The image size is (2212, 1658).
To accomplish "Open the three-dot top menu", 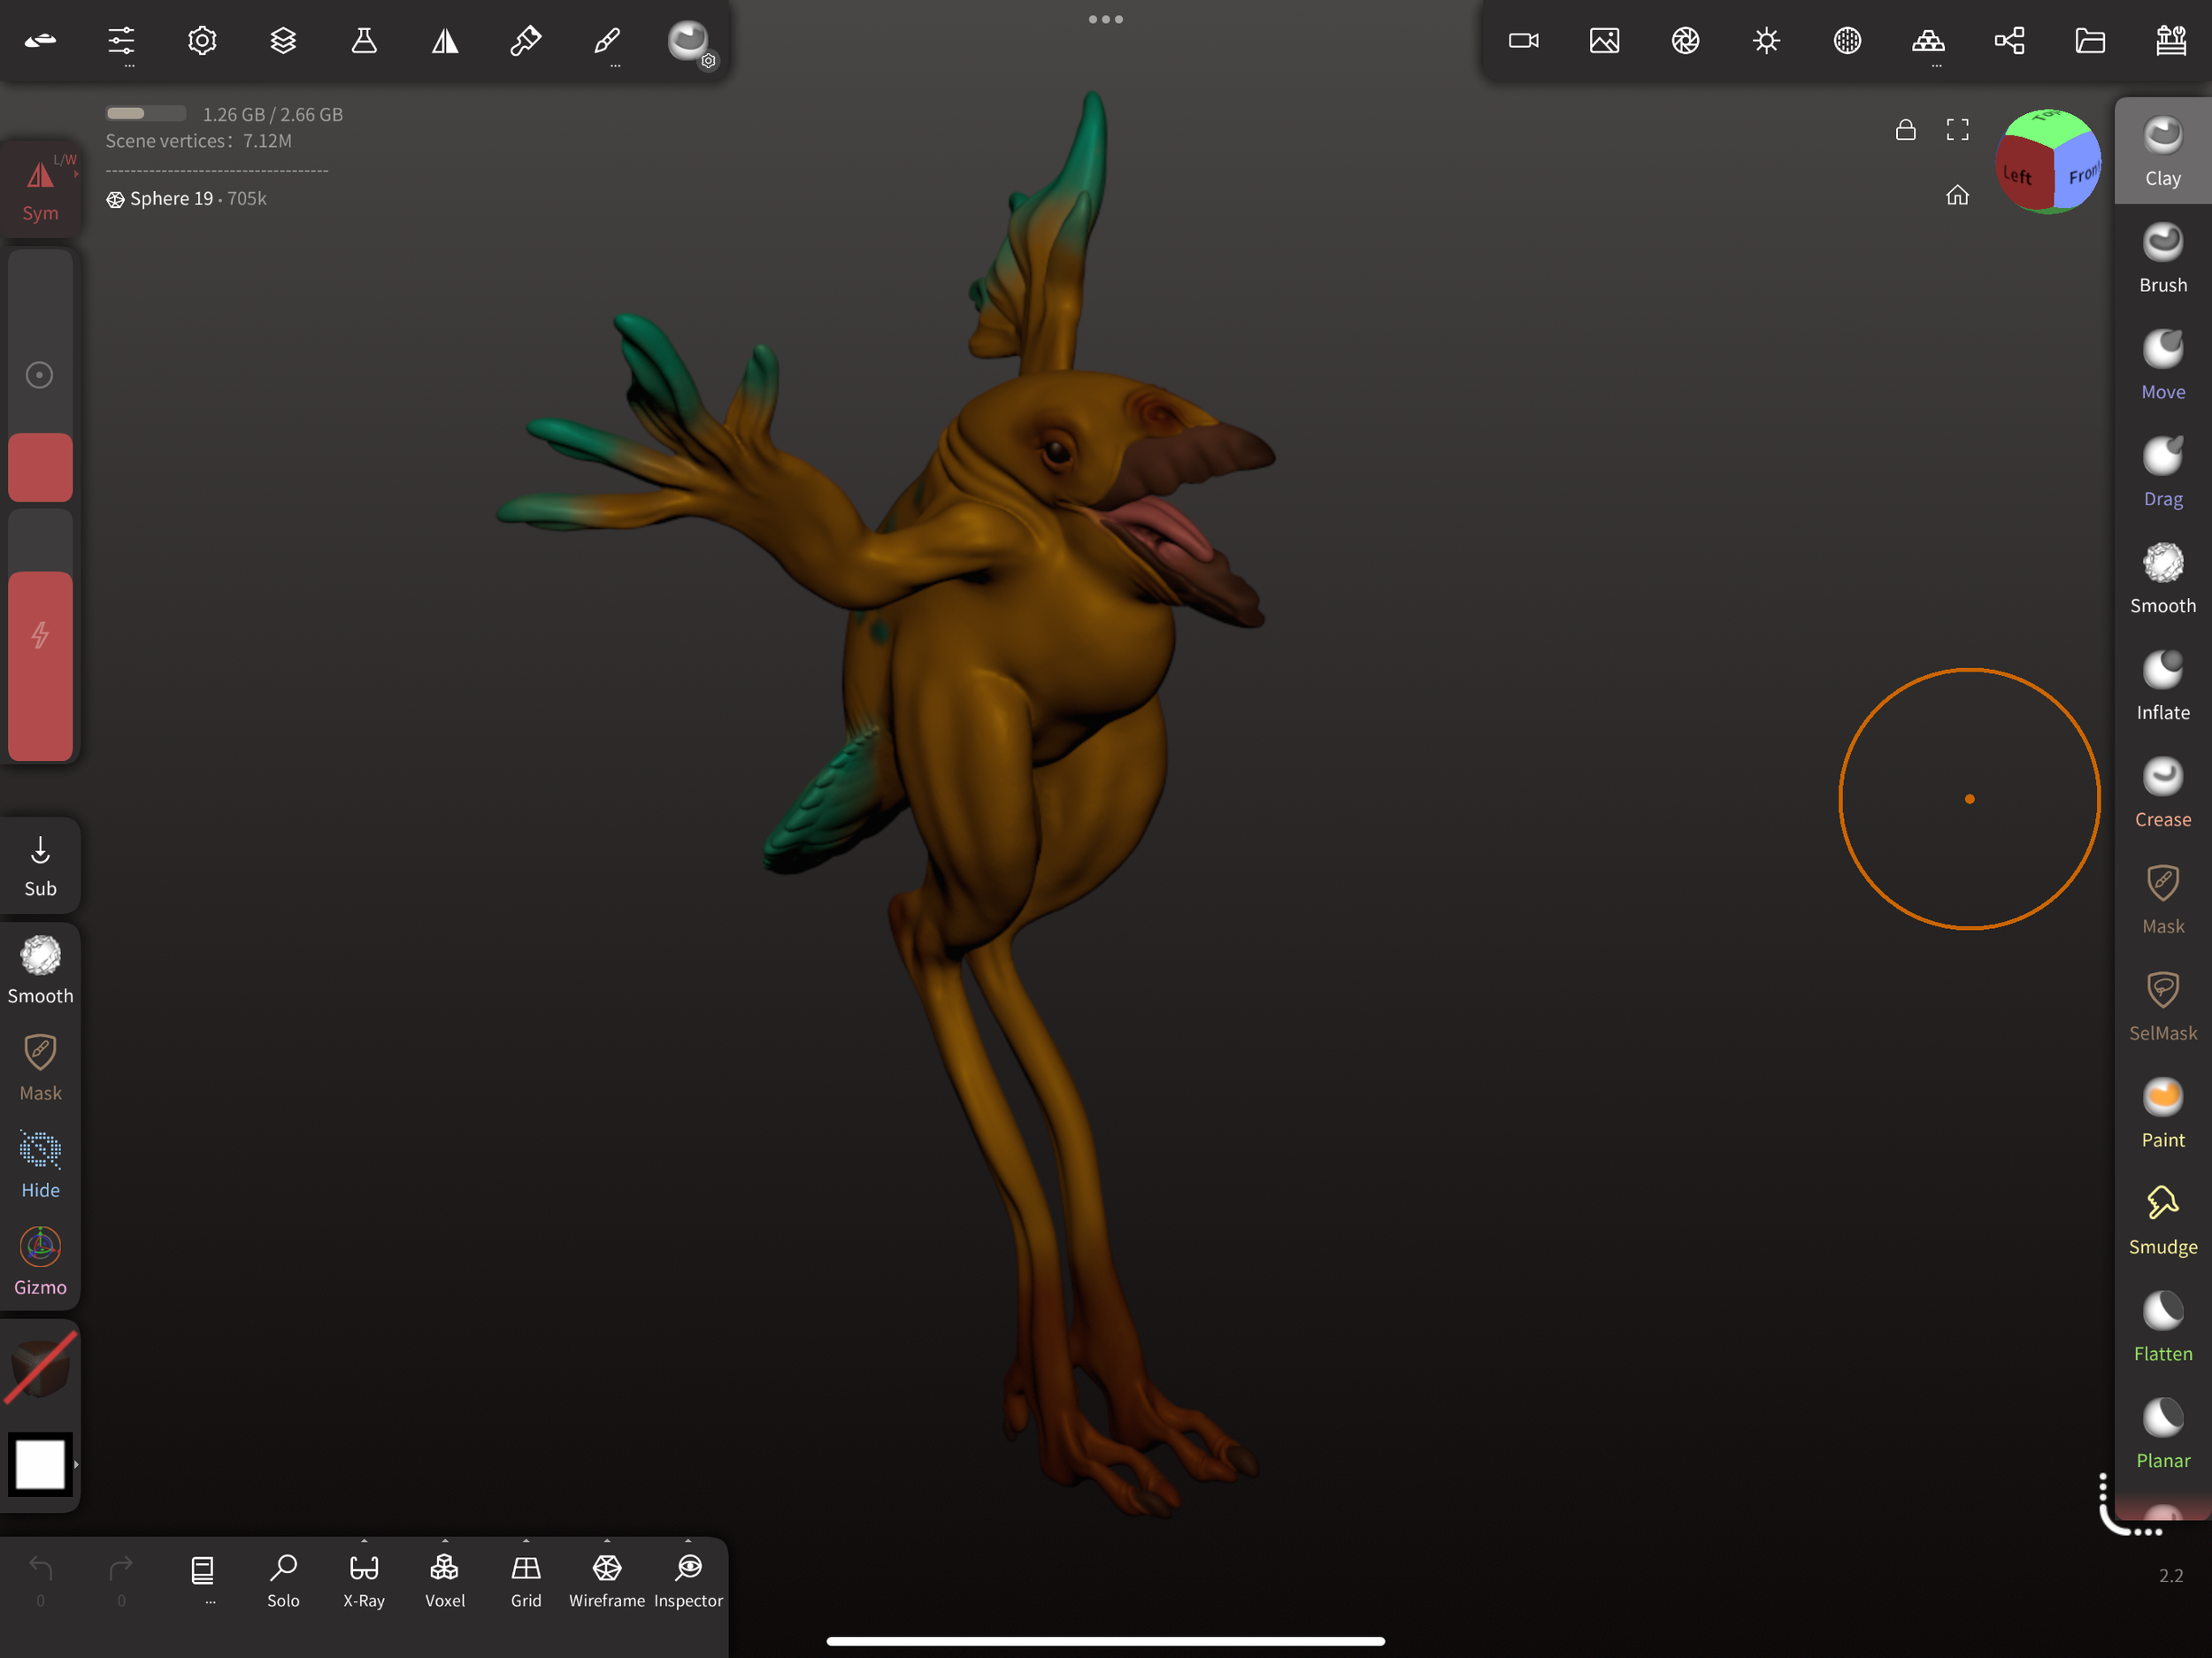I will pyautogui.click(x=1105, y=19).
